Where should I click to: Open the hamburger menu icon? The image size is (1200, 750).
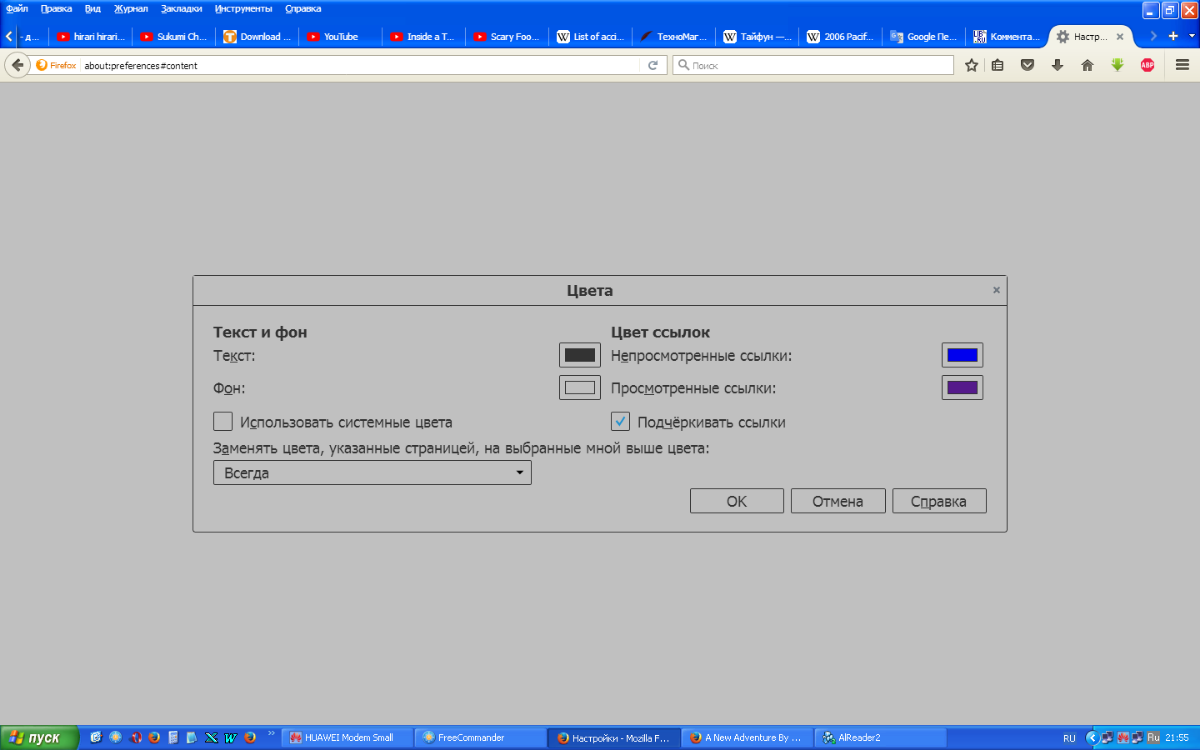pyautogui.click(x=1182, y=65)
